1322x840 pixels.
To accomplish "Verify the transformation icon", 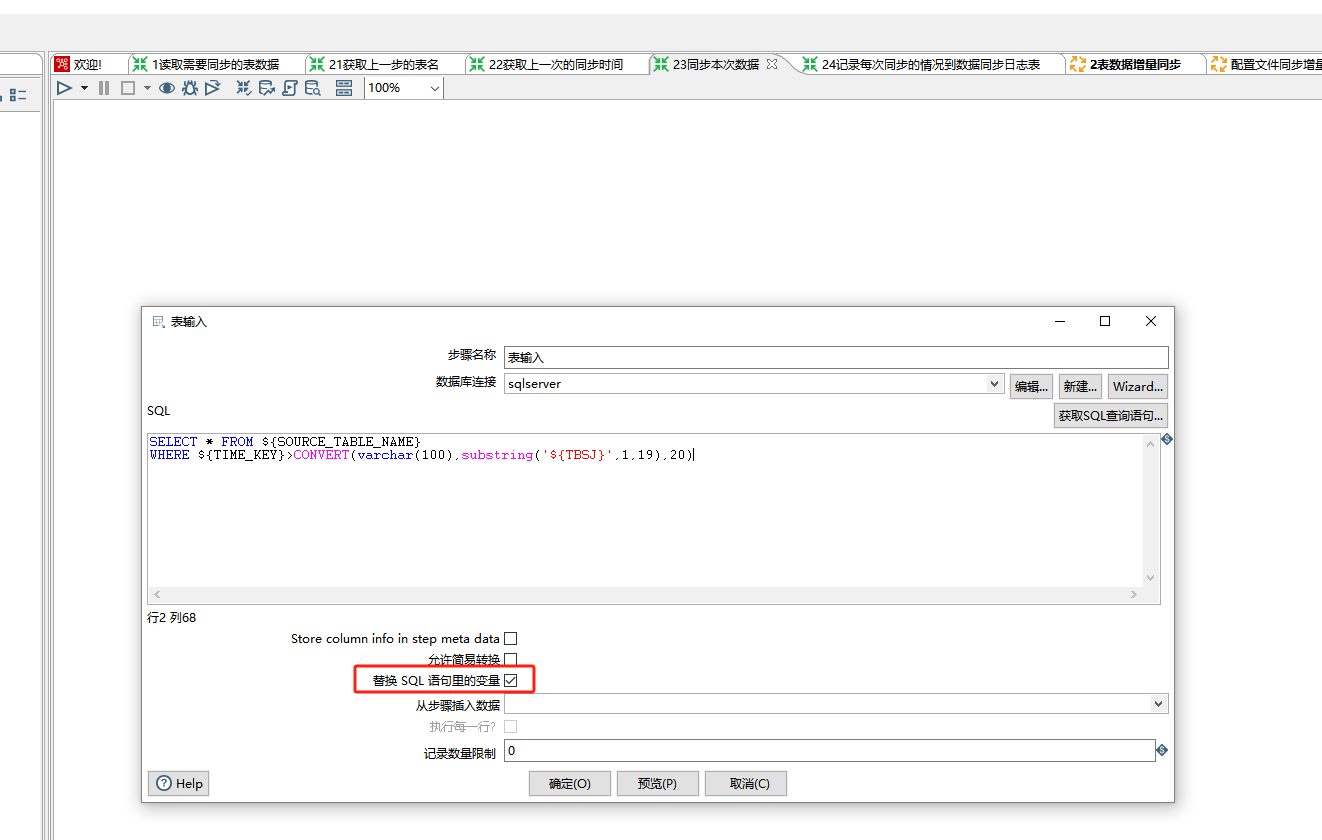I will 243,88.
